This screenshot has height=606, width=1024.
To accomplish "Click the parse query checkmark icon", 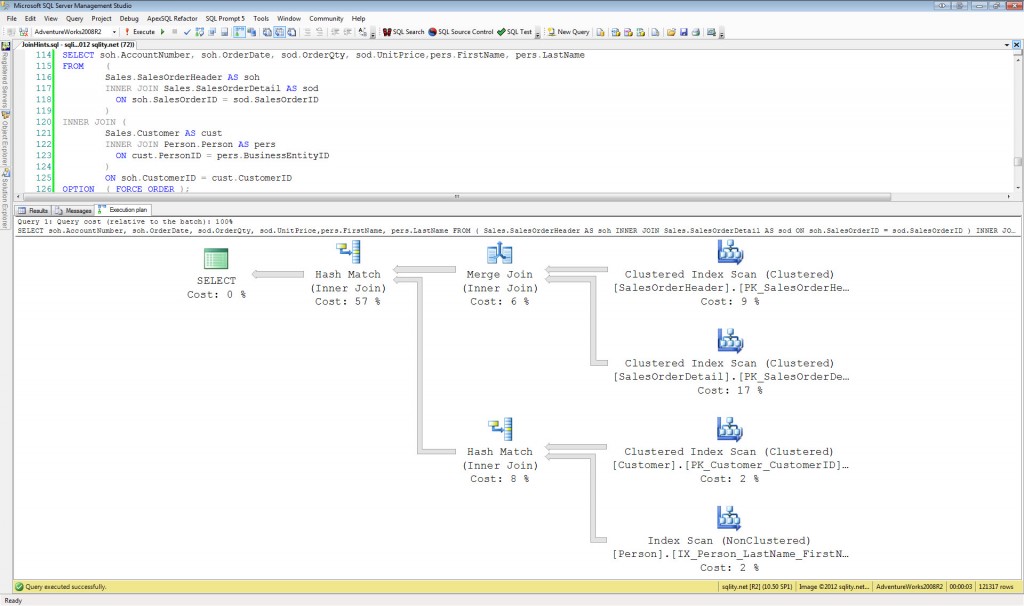I will click(186, 32).
